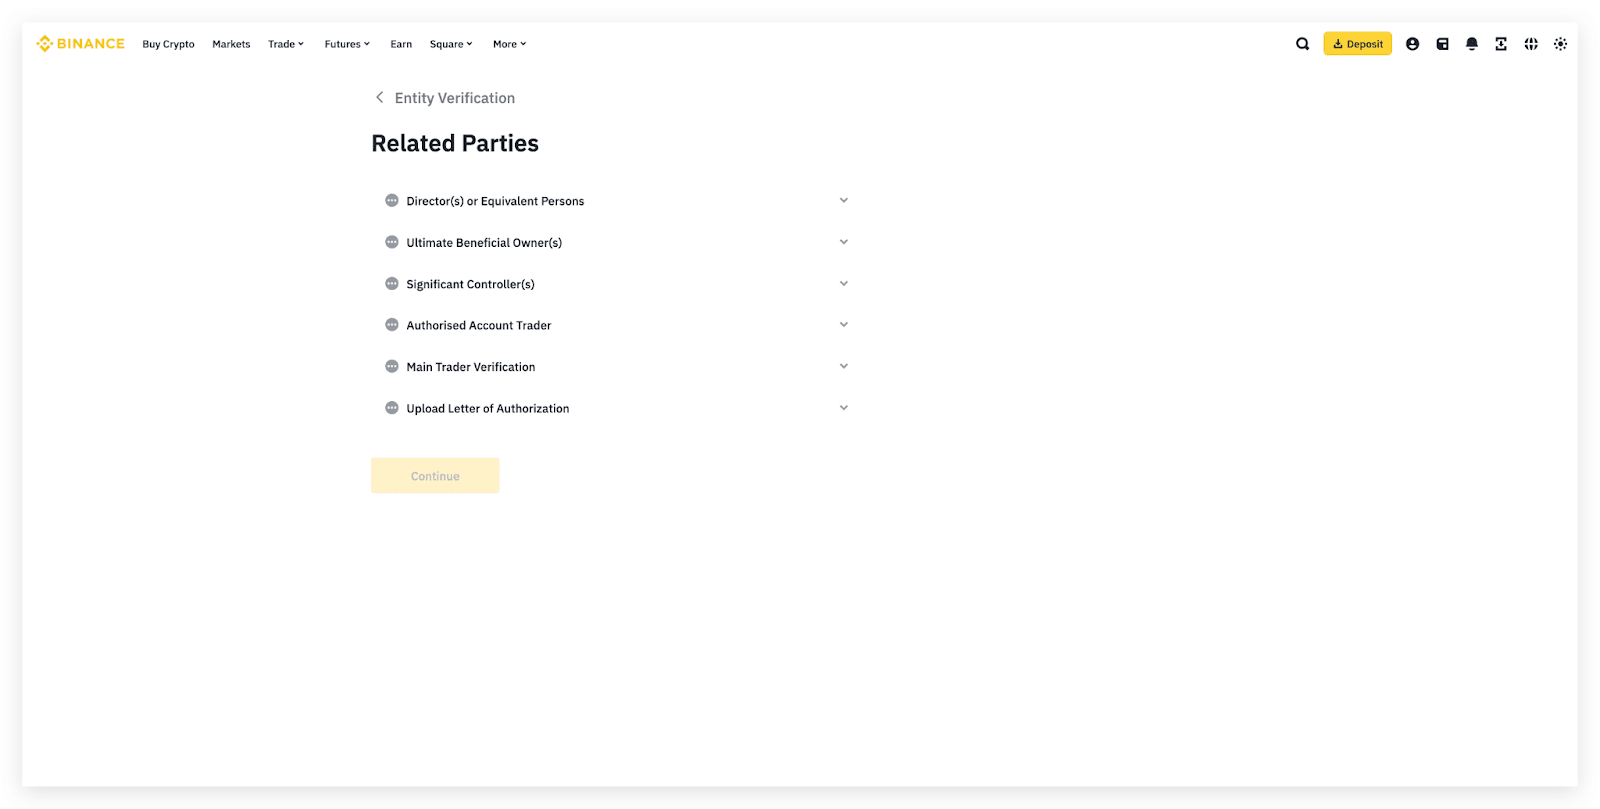Screen dimensions: 1600x809
Task: Select Authorised Account Trader label
Action: point(478,325)
